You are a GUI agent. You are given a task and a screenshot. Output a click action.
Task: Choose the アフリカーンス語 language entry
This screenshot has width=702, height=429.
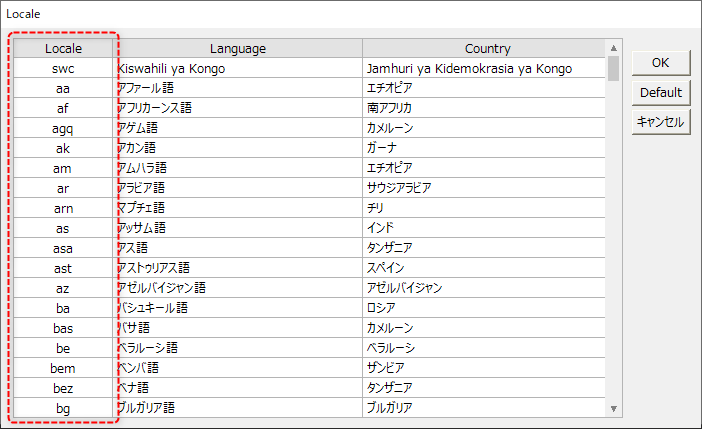(x=161, y=108)
